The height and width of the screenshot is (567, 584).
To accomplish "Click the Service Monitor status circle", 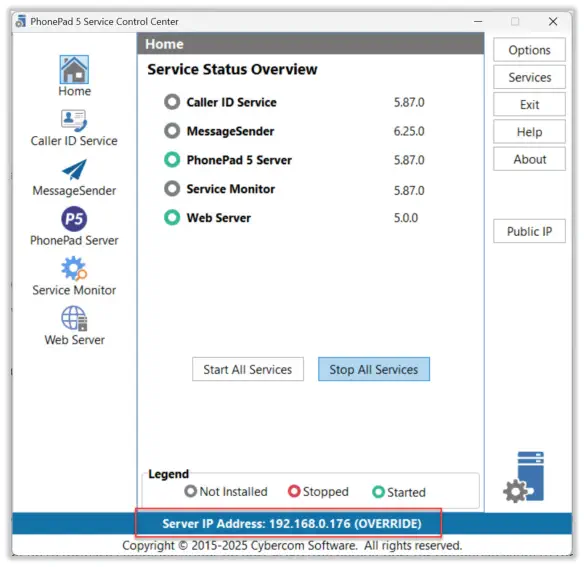I will pos(172,189).
